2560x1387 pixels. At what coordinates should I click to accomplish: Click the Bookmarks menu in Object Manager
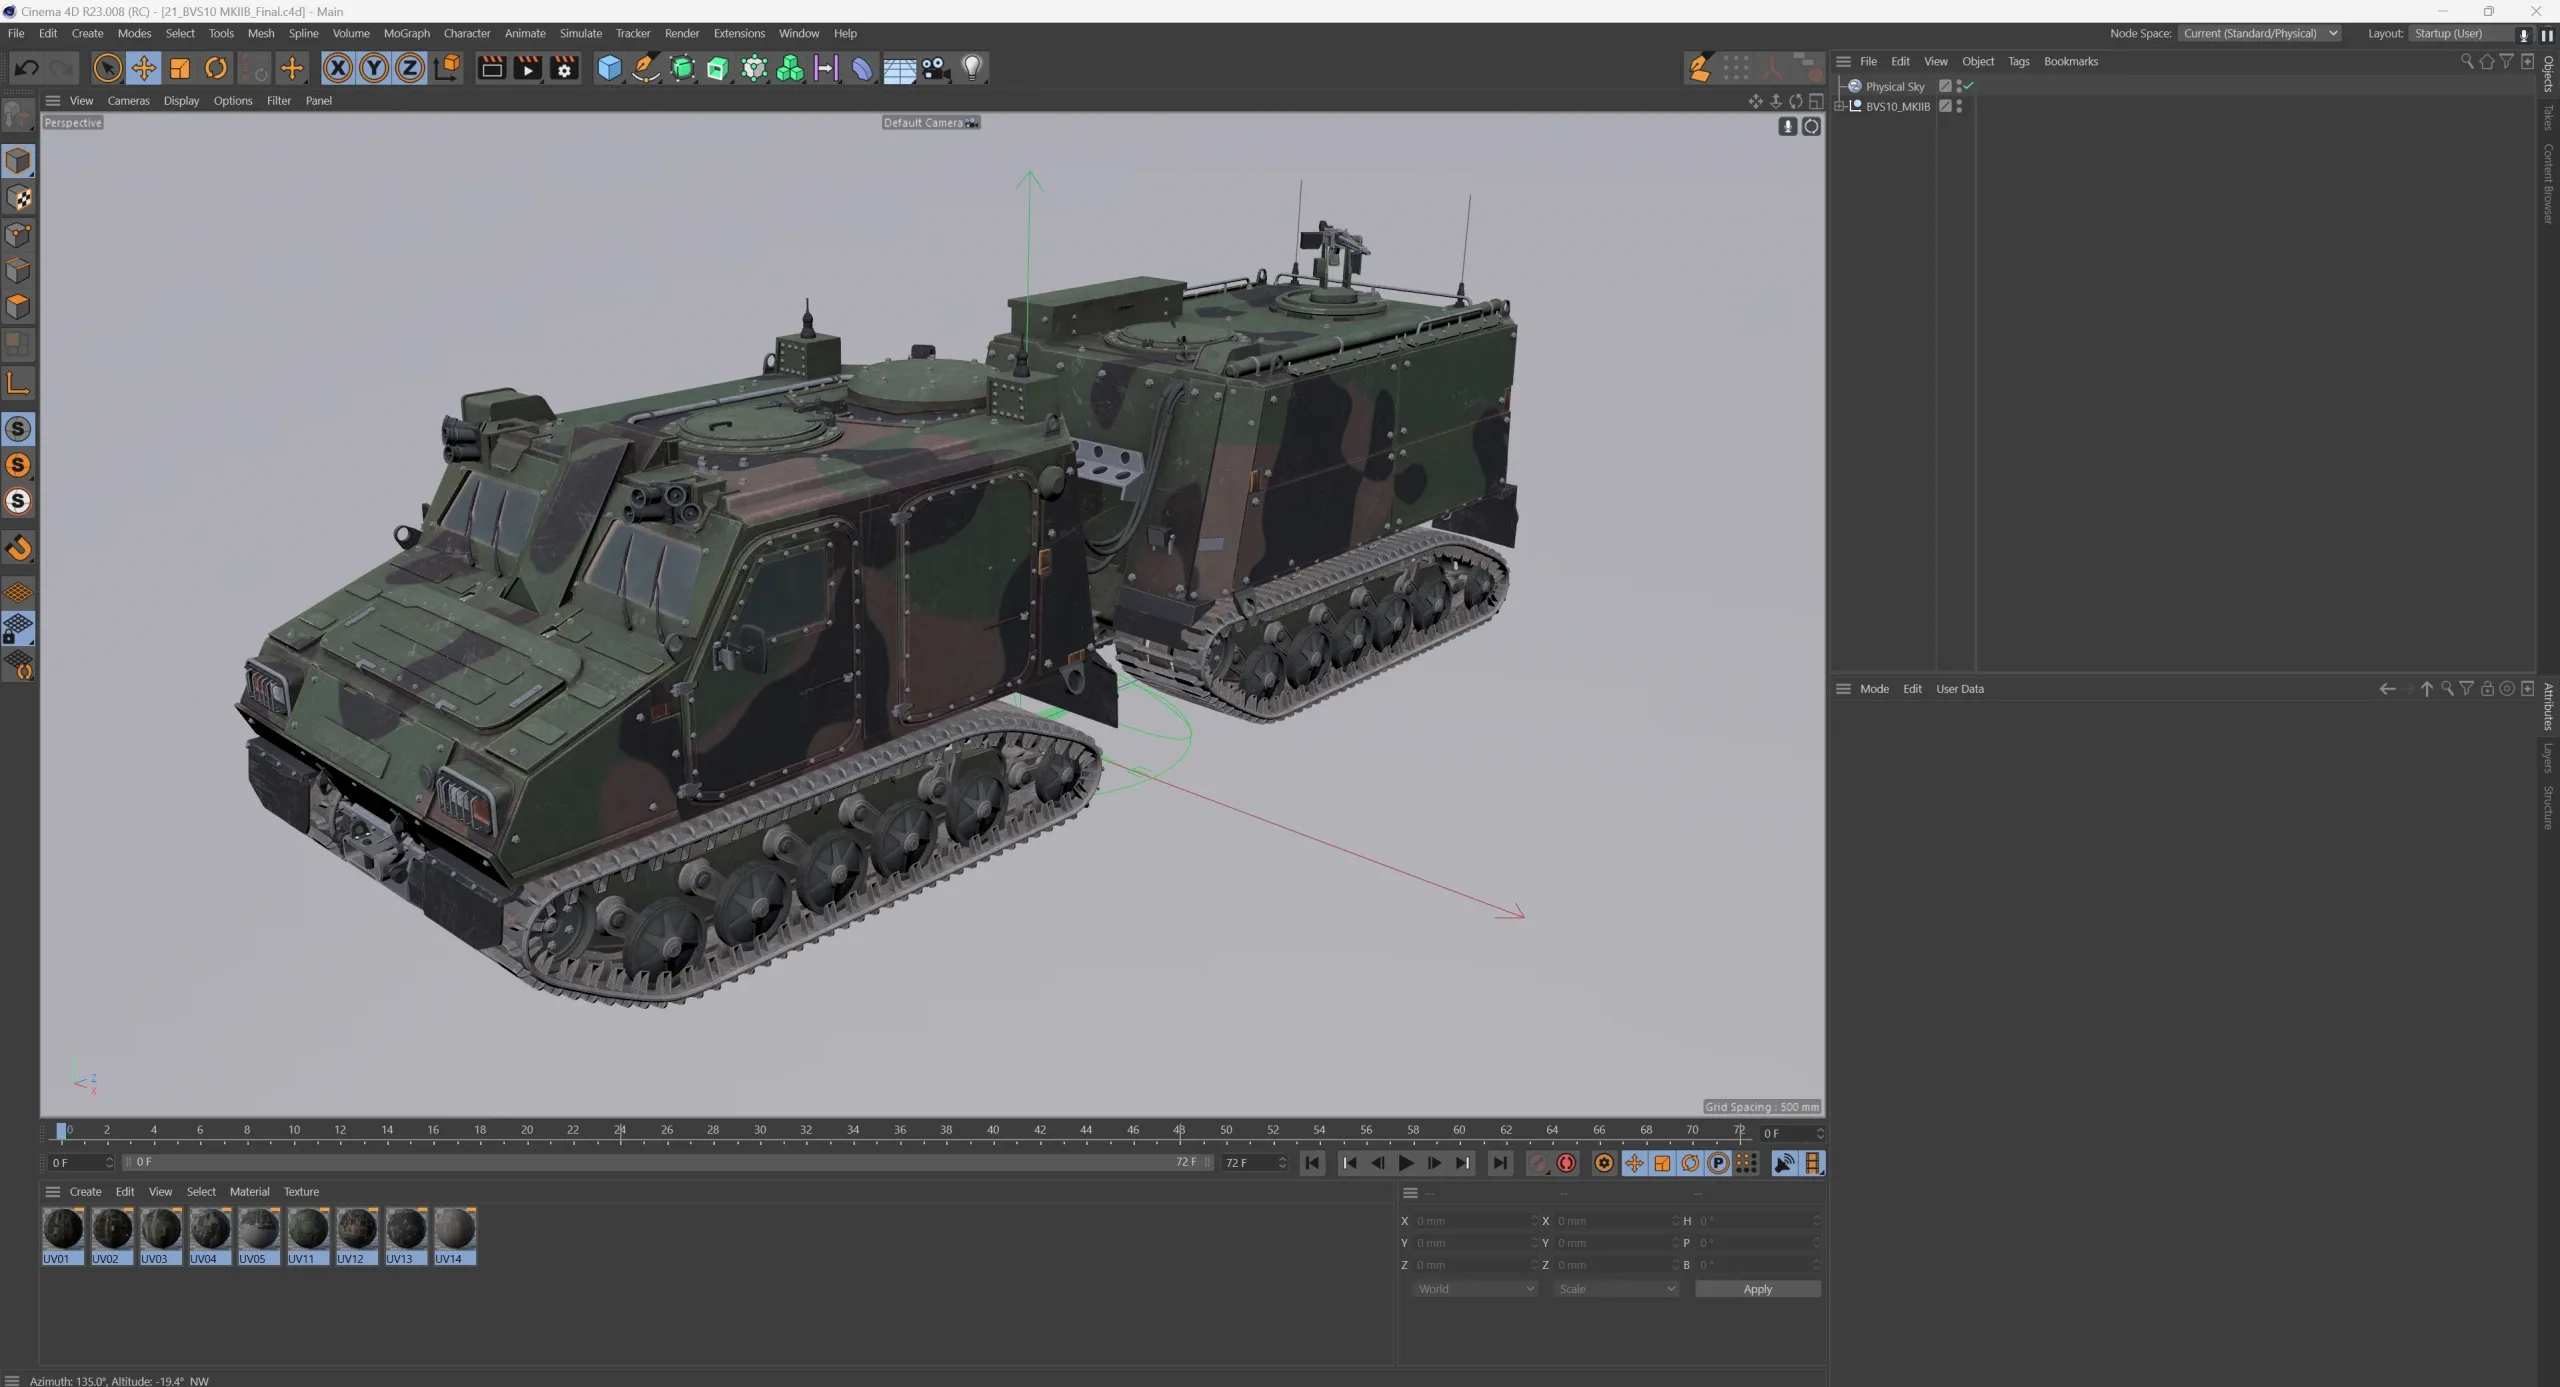click(2069, 61)
